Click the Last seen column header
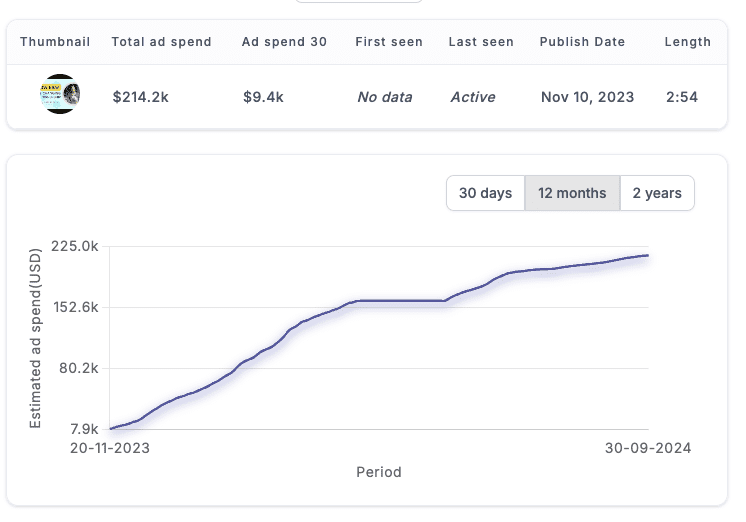This screenshot has width=746, height=522. pyautogui.click(x=481, y=42)
